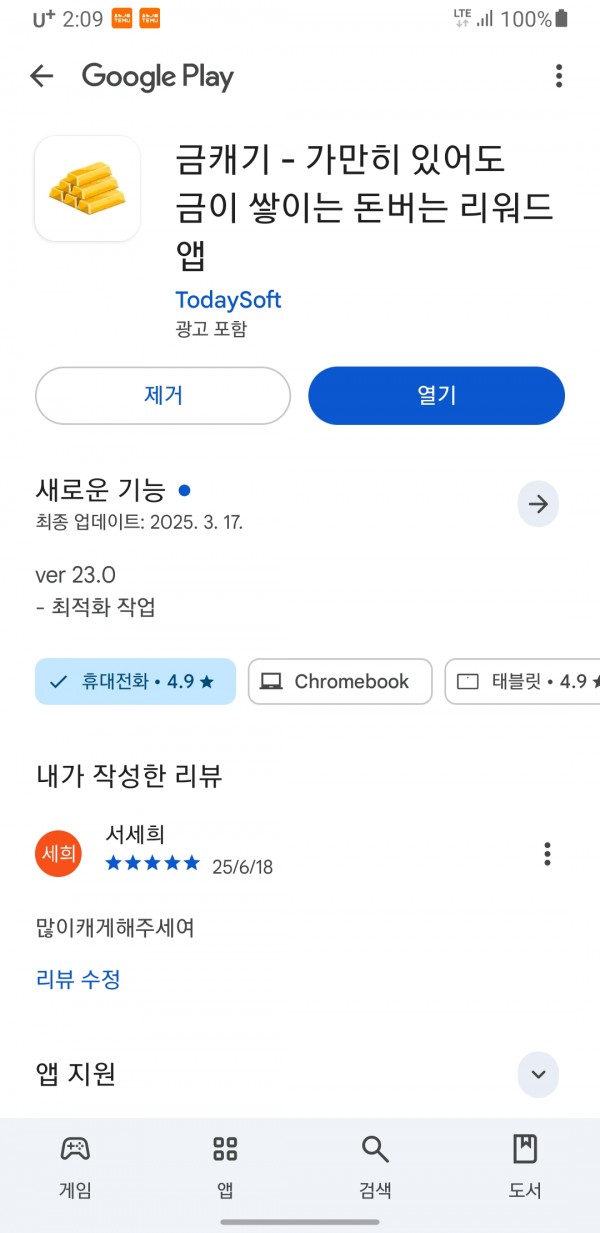Tap 리뷰 수정 to edit review
Screen dimensions: 600x1233
(x=78, y=979)
